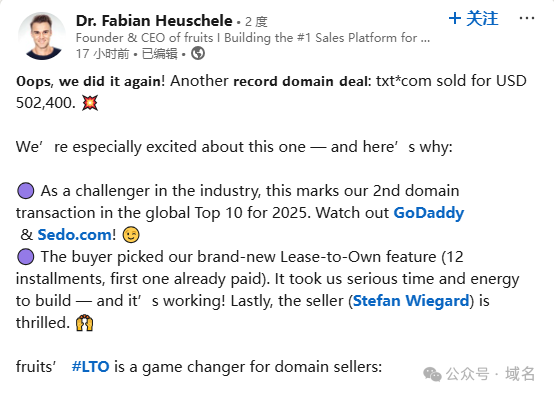Click the 已编辑 edited label
The width and height of the screenshot is (554, 396).
[159, 54]
